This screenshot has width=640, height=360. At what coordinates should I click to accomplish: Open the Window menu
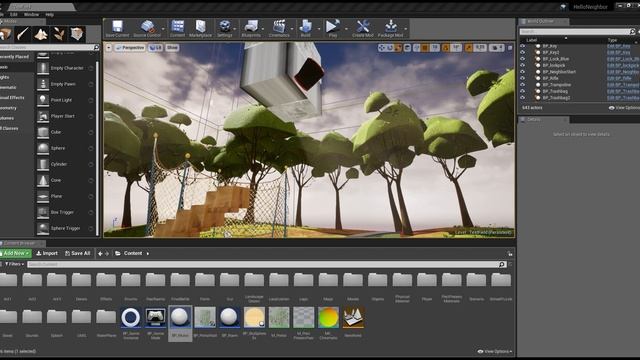[x=31, y=15]
